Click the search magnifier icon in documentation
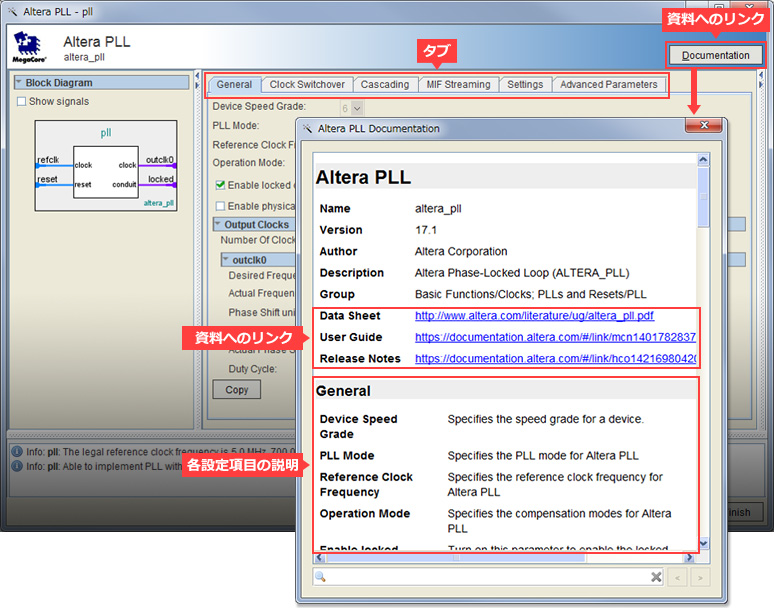This screenshot has width=774, height=608. 320,576
